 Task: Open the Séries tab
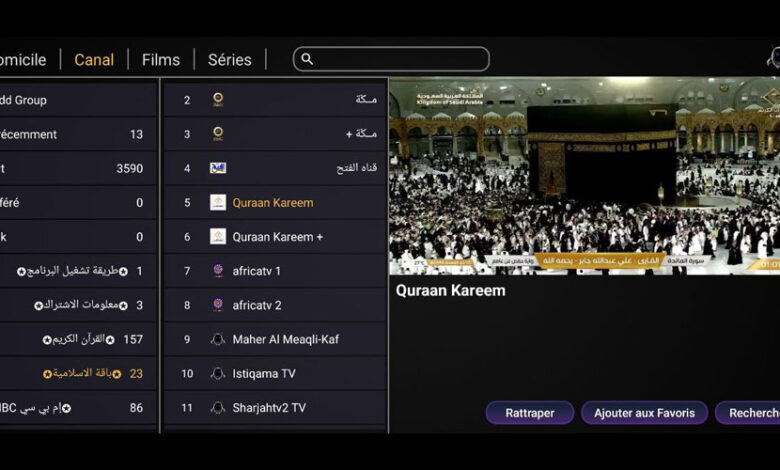click(230, 60)
